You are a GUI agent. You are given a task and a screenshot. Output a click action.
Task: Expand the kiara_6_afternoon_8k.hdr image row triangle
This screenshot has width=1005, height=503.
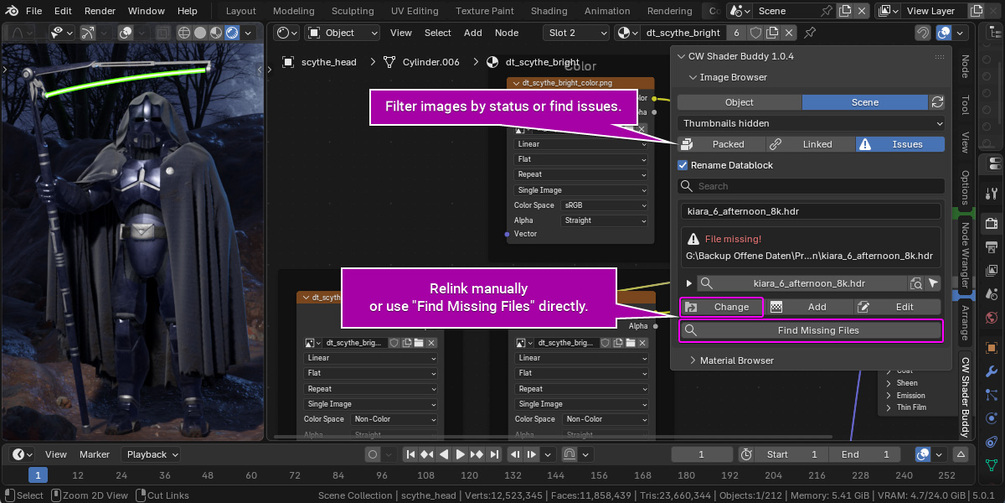tap(689, 283)
